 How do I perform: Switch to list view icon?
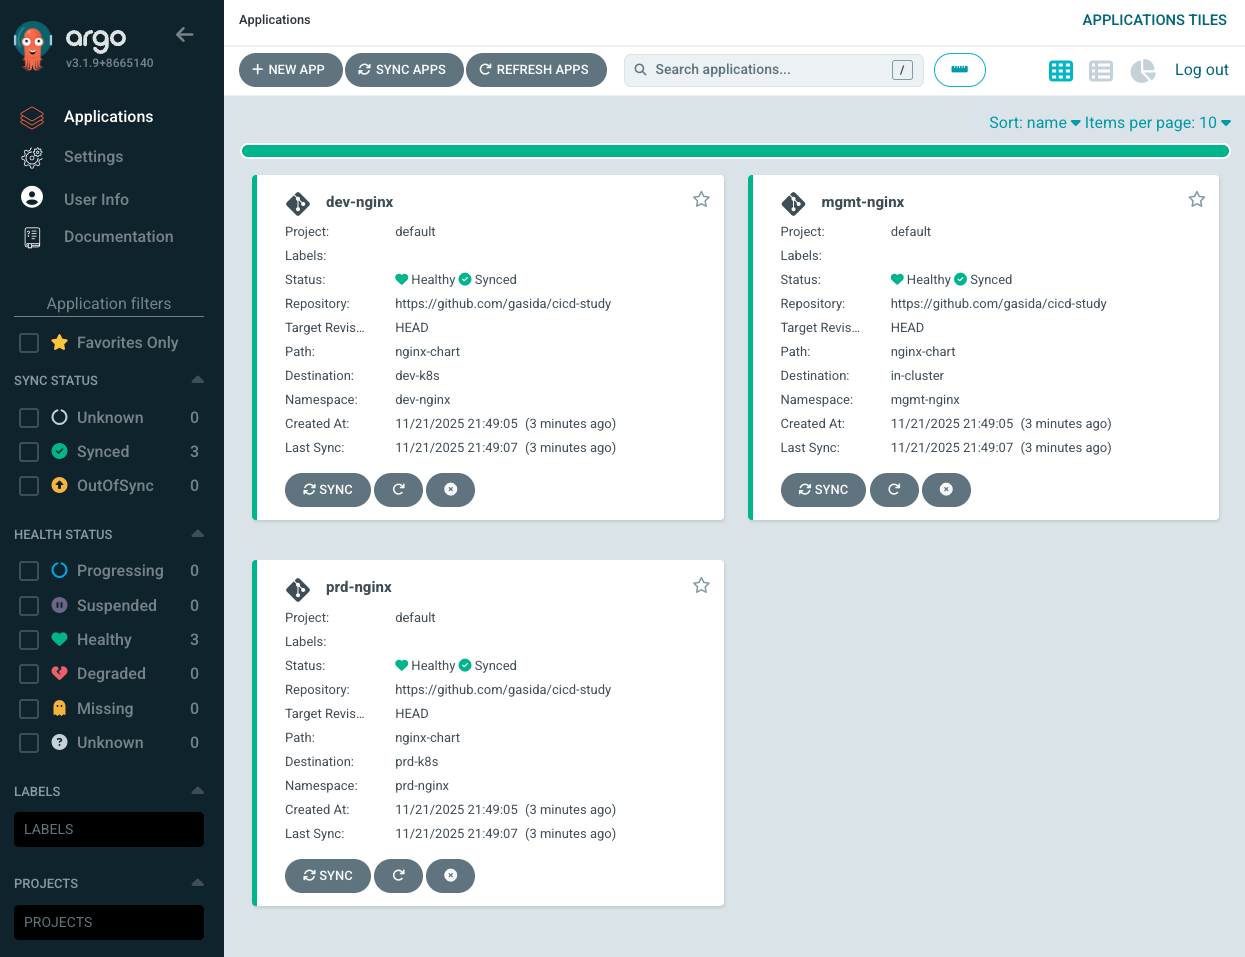1101,71
